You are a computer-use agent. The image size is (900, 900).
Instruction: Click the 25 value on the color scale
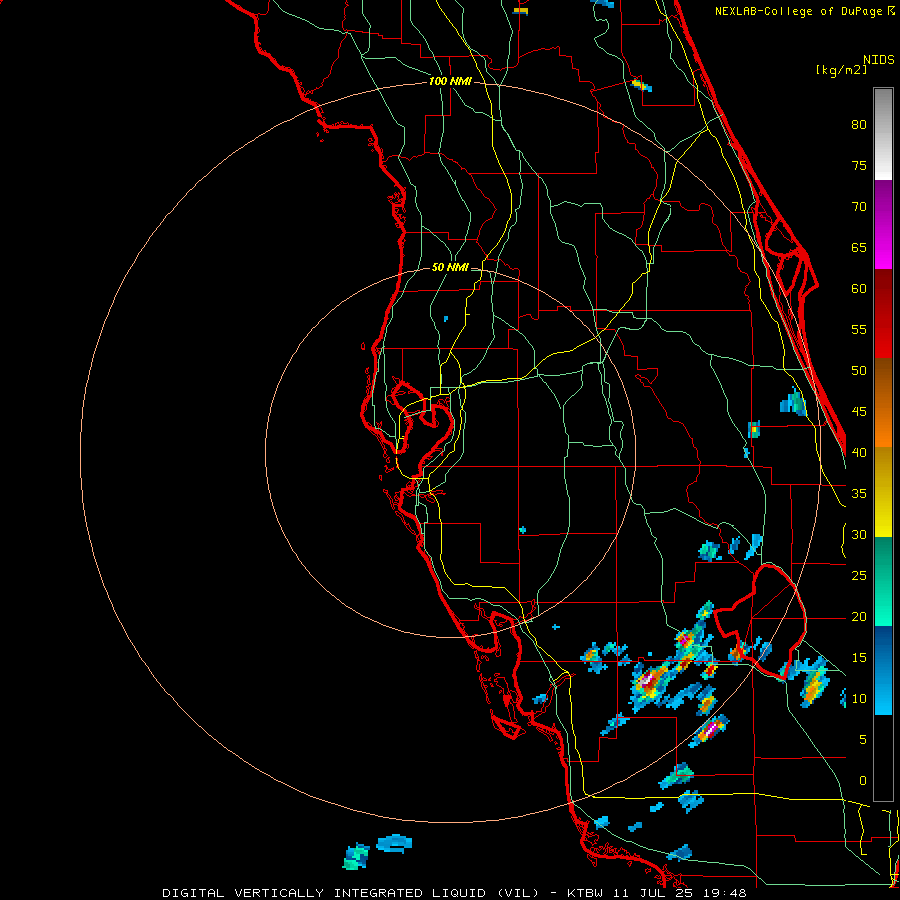[859, 576]
